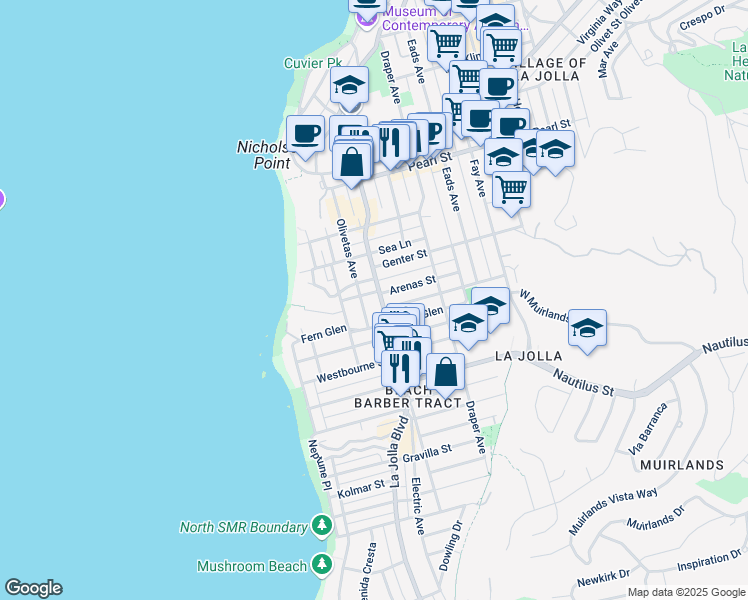Click the Newkirk Dr street label
Image resolution: width=748 pixels, height=600 pixels.
pos(603,578)
